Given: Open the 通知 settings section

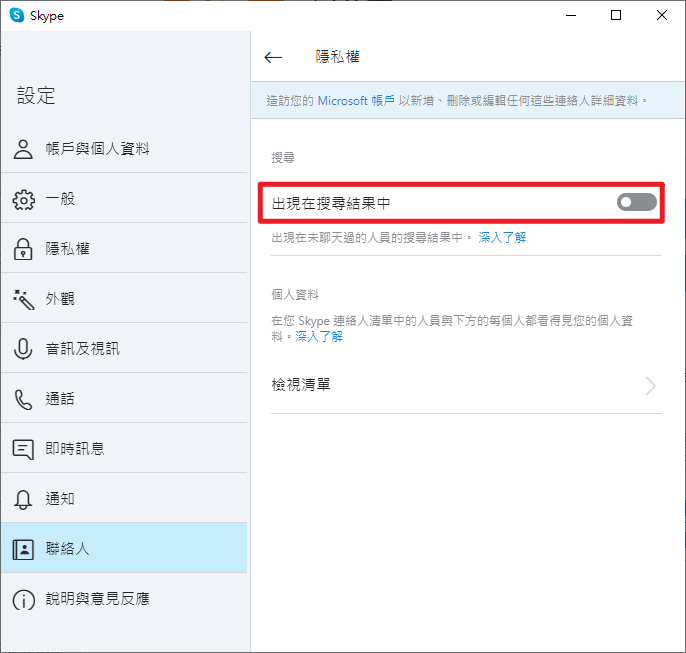Looking at the screenshot, I should point(124,499).
